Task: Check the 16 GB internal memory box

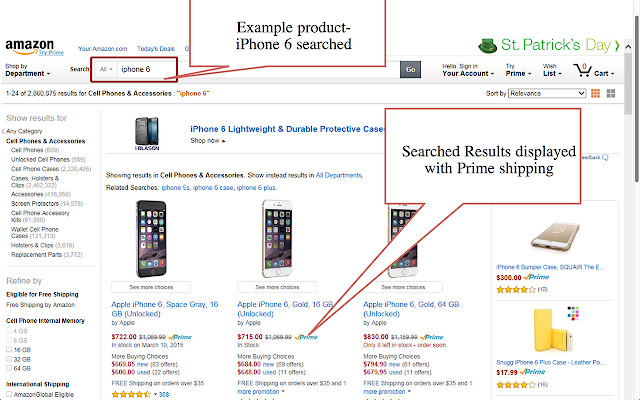Action: pyautogui.click(x=9, y=349)
